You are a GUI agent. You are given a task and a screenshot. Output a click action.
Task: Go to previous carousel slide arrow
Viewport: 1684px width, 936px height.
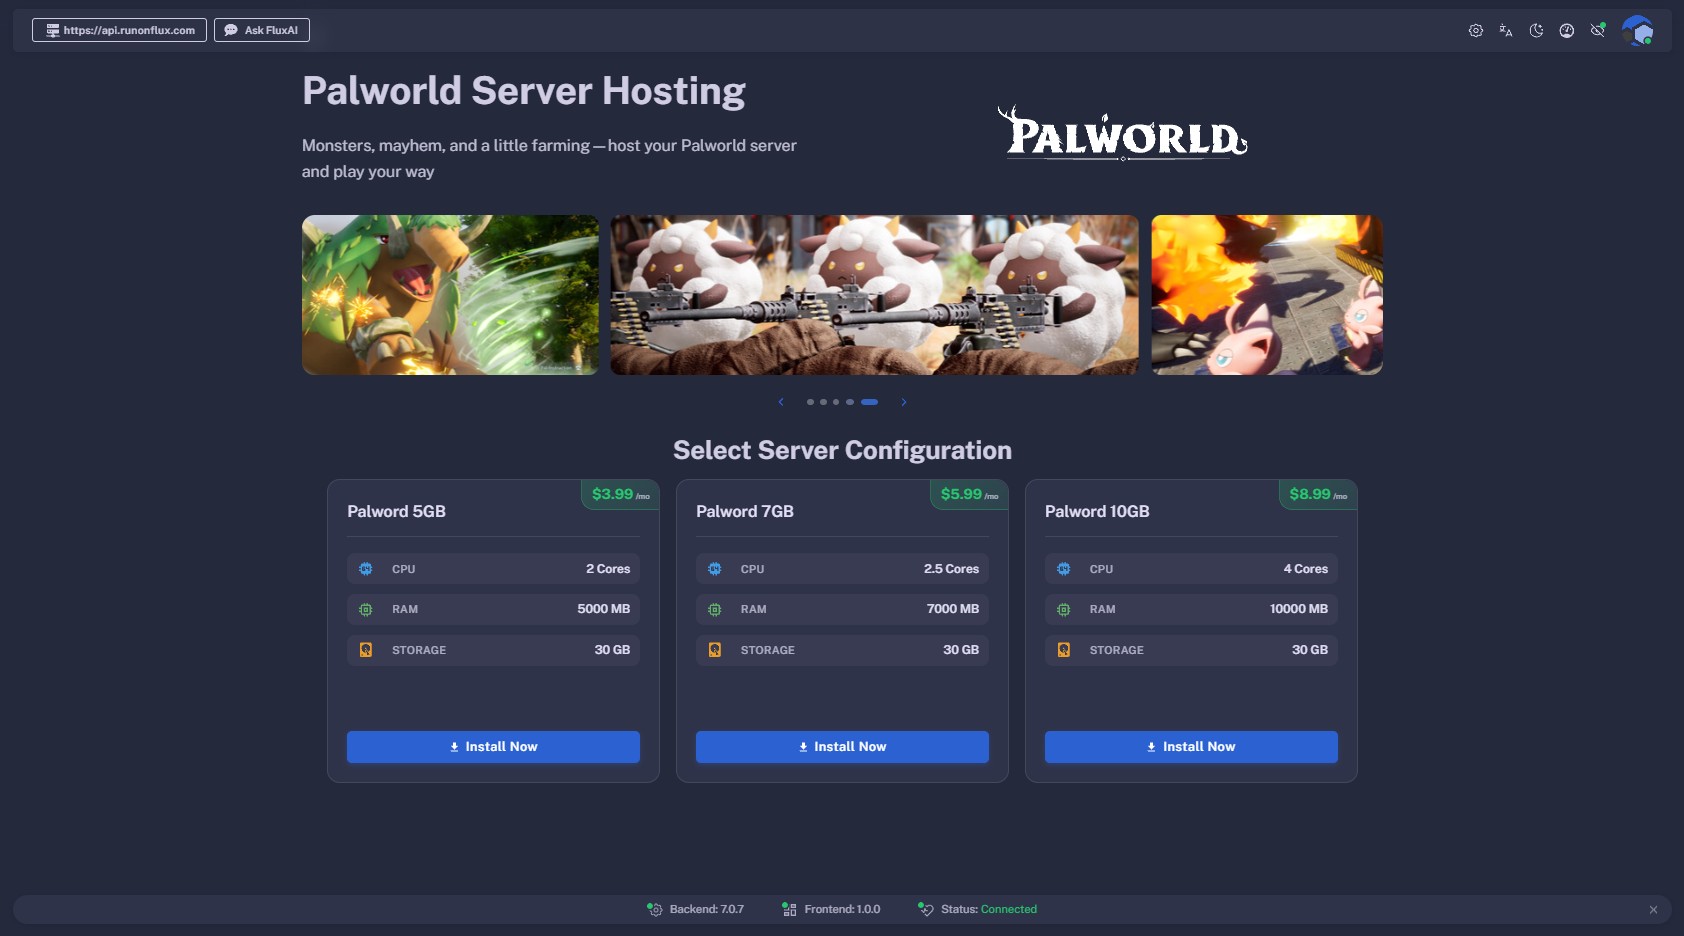(x=781, y=402)
